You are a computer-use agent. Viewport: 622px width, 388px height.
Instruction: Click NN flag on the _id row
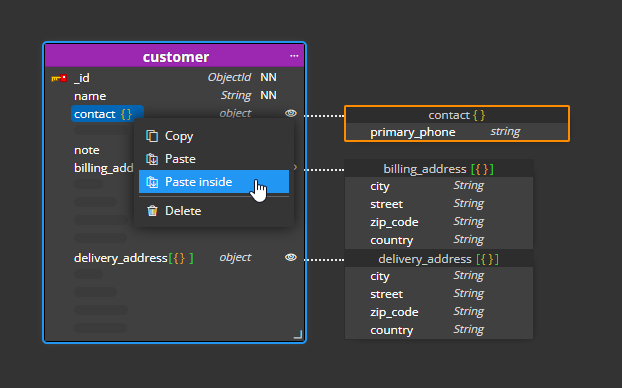pos(268,77)
